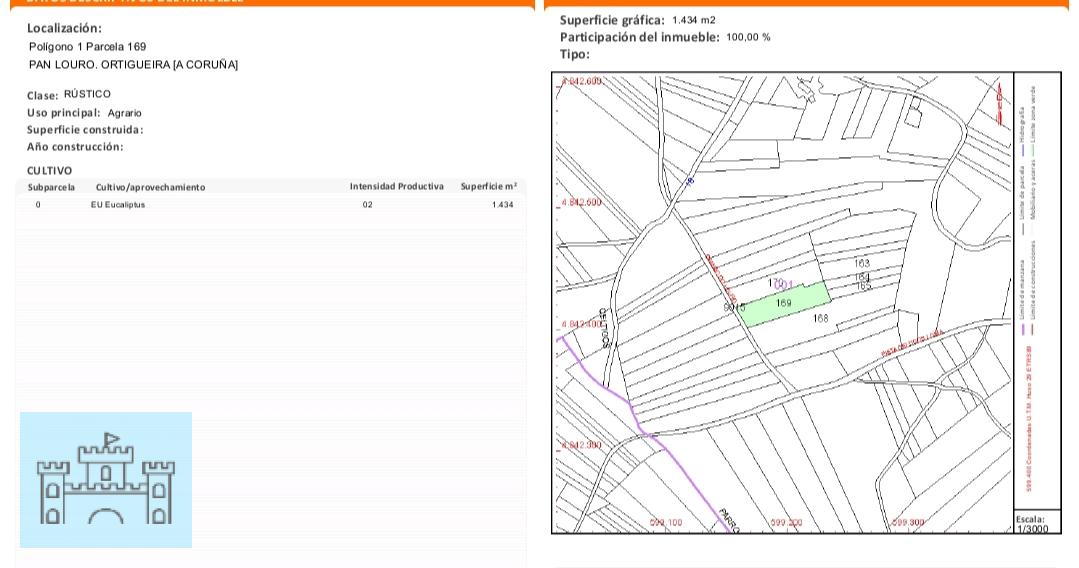The width and height of the screenshot is (1079, 568).
Task: Click parcel 163 label on the map
Action: pos(862,263)
